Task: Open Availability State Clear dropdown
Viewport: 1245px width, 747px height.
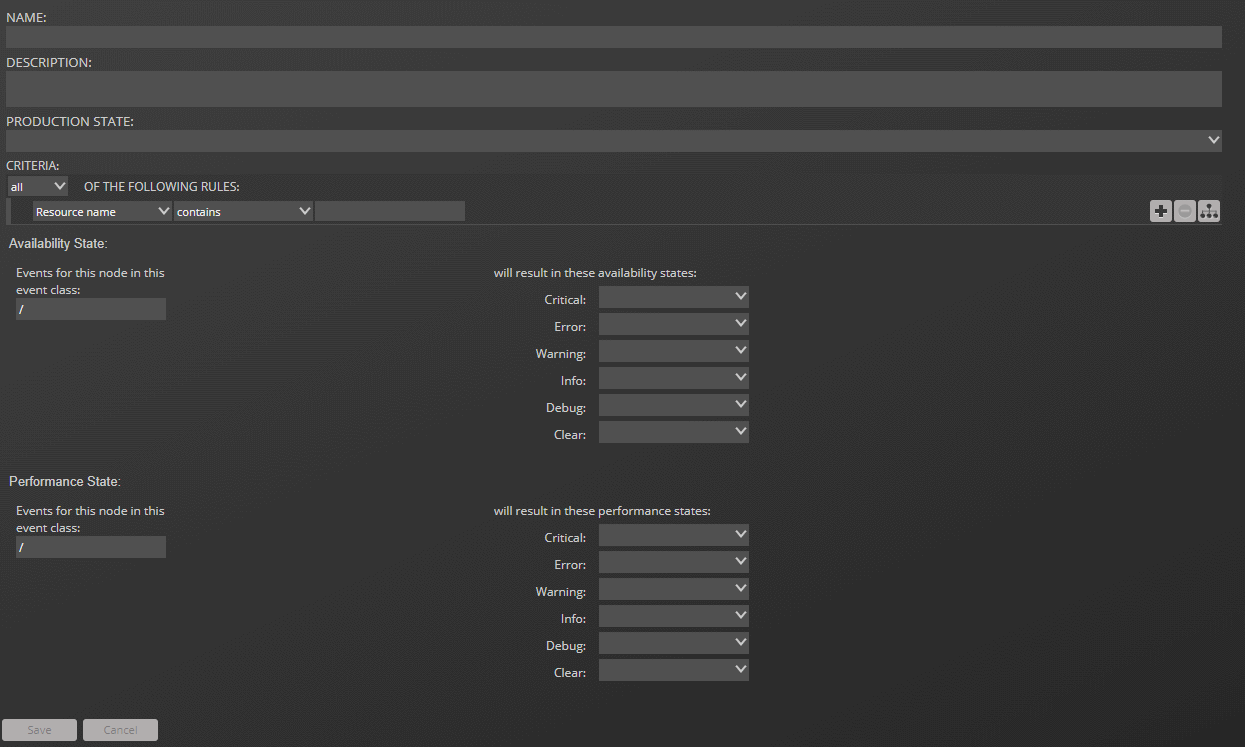Action: 674,432
